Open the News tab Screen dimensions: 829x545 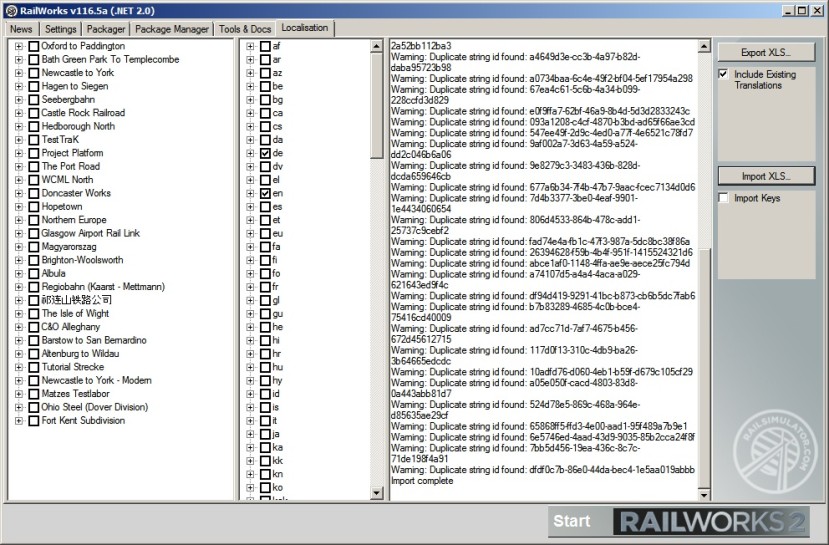pyautogui.click(x=21, y=29)
